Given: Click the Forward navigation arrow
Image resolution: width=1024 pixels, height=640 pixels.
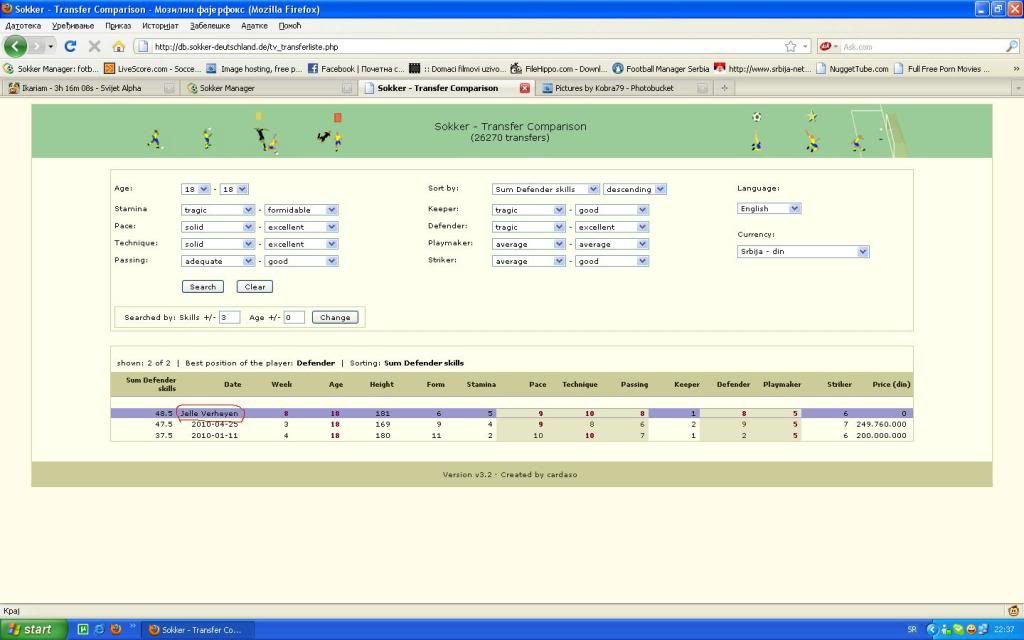Looking at the screenshot, I should (x=37, y=46).
